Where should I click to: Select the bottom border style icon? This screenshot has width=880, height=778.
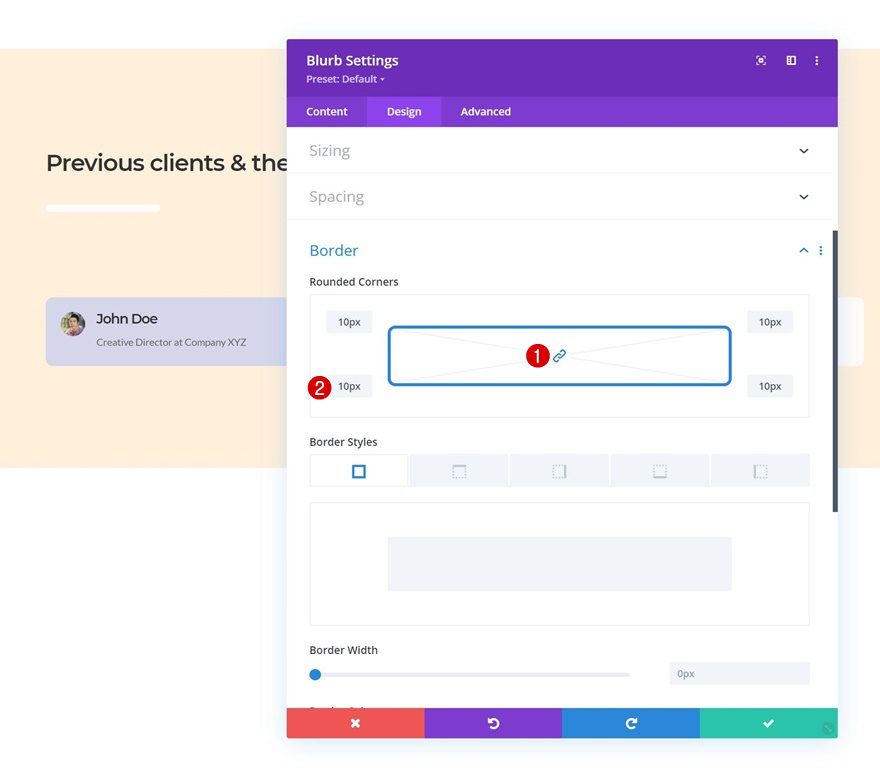click(659, 471)
